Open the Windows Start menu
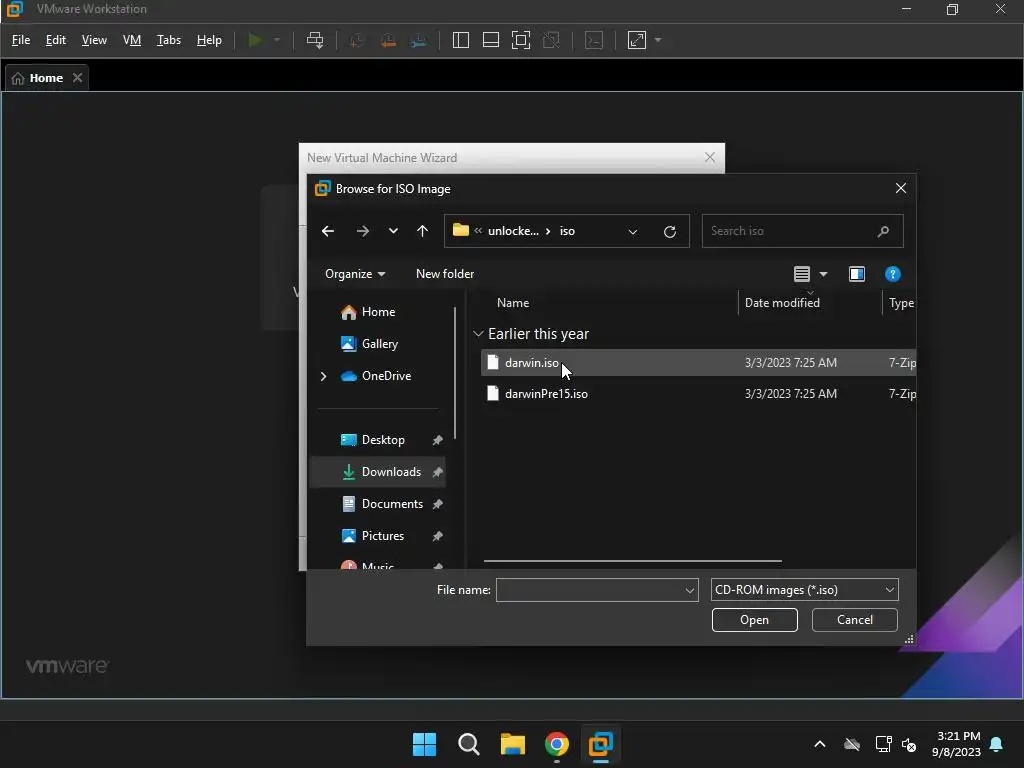1024x768 pixels. 424,744
